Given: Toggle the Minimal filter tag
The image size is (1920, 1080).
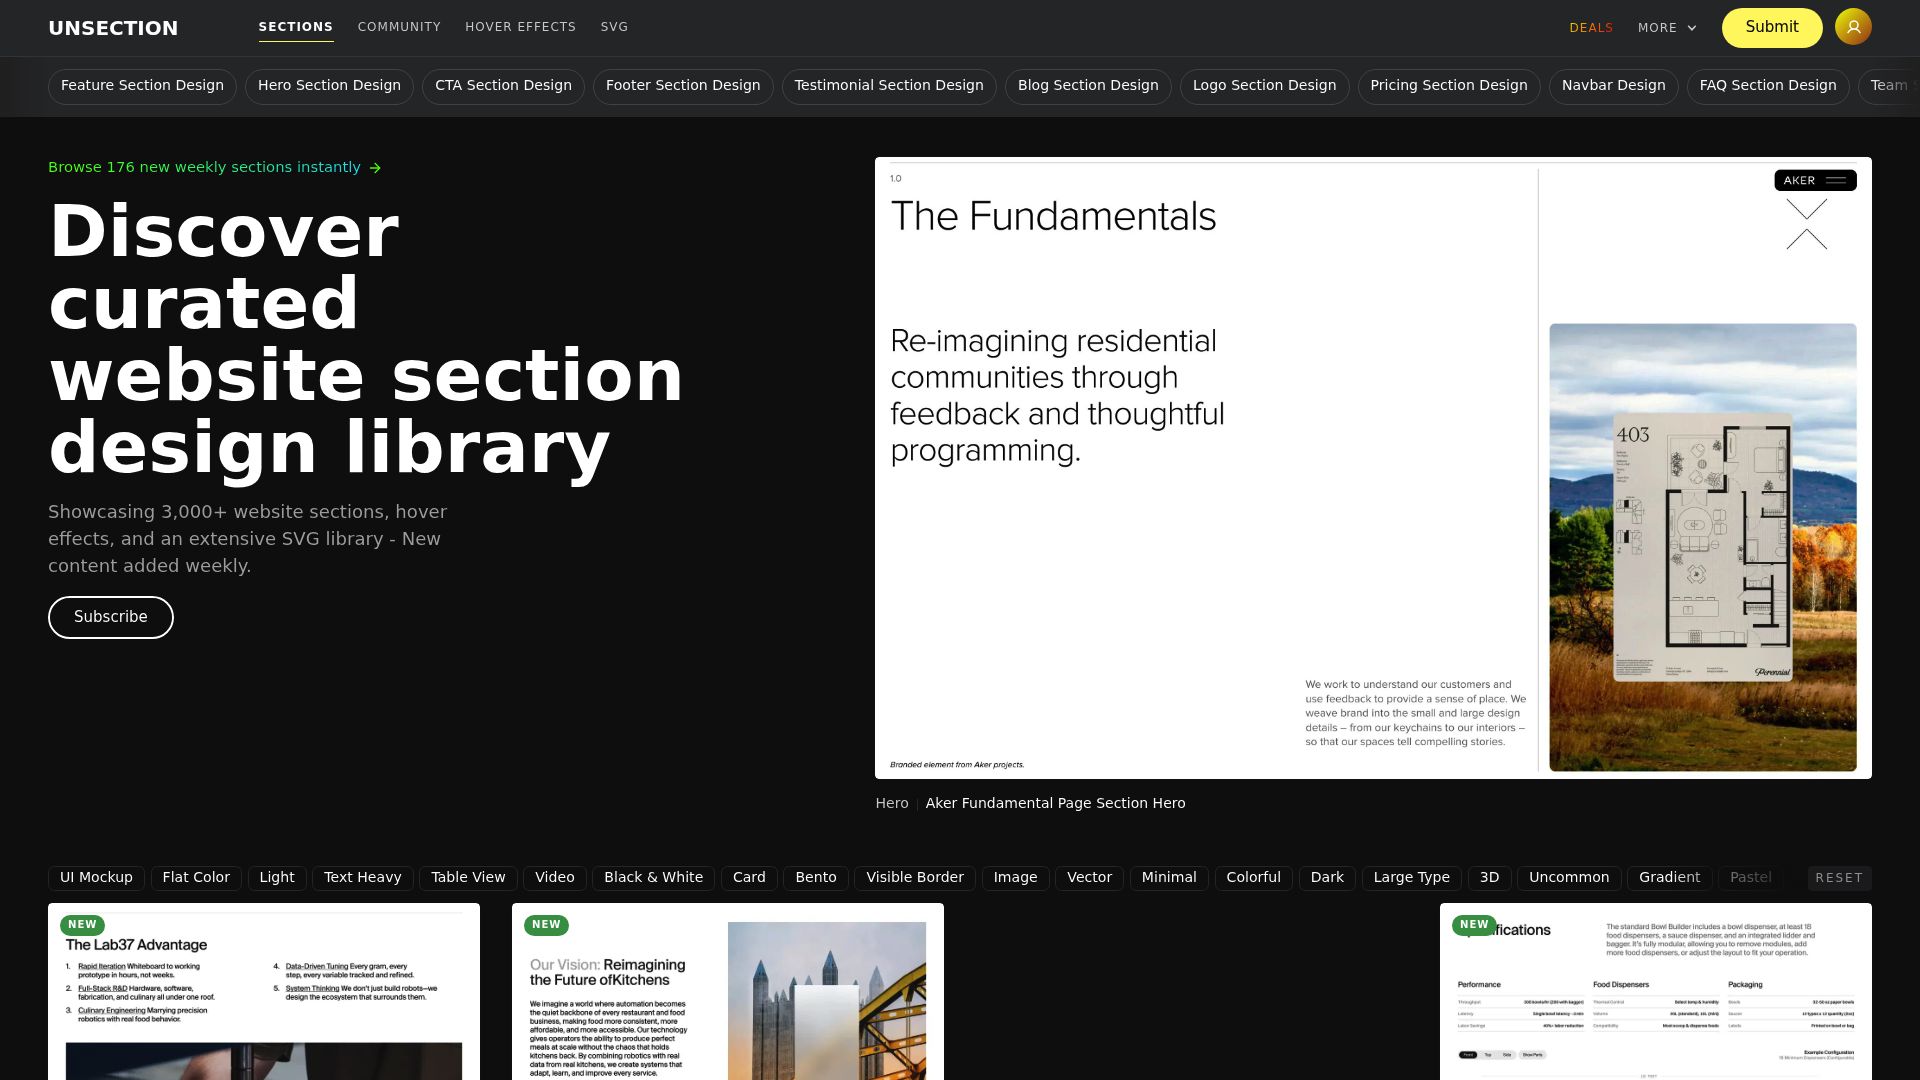Looking at the screenshot, I should (1169, 878).
